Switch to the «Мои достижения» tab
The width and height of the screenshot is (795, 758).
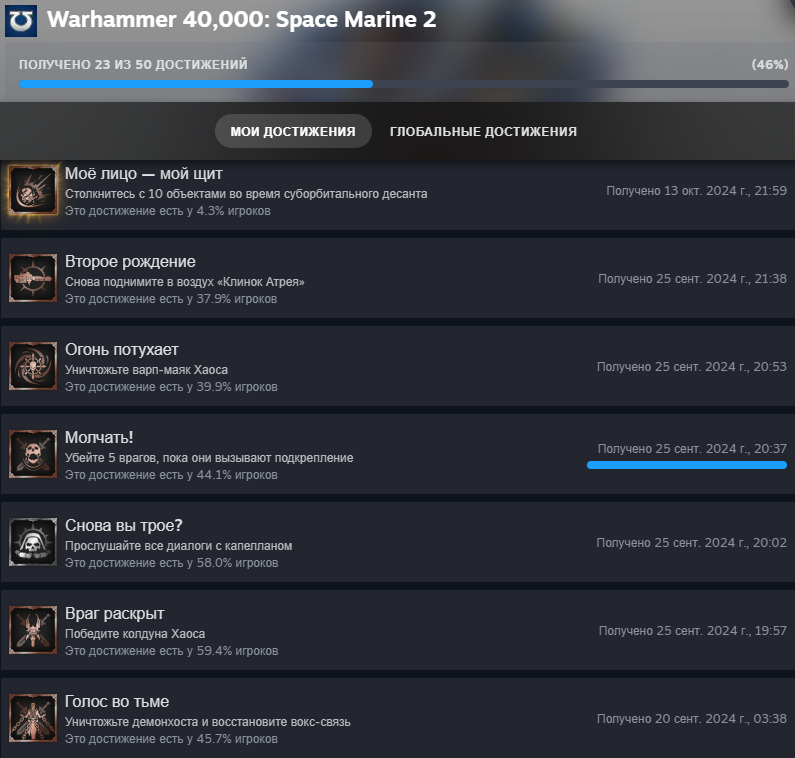coord(293,131)
